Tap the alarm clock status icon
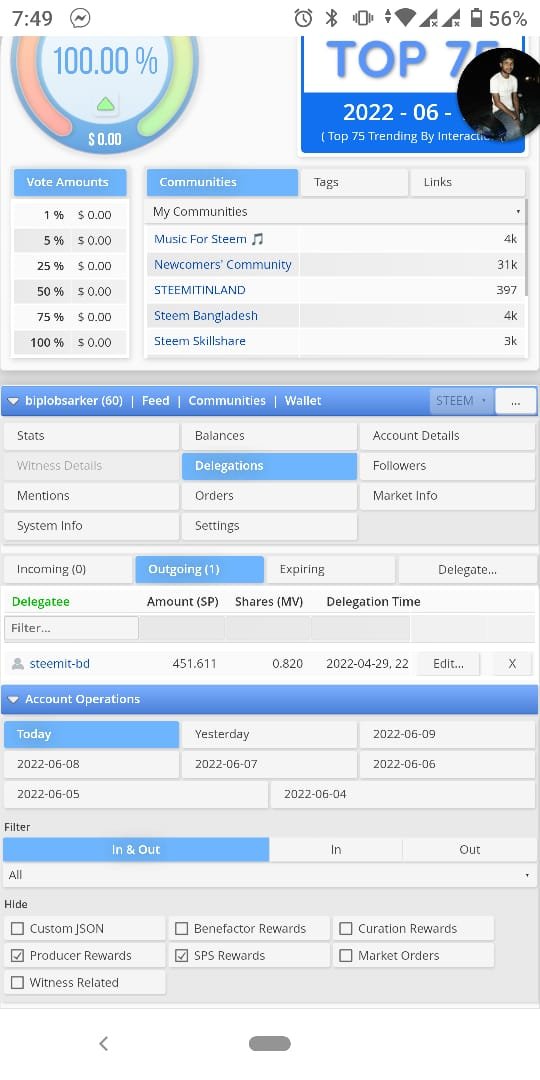Screen dimensions: 540x1080 303,18
